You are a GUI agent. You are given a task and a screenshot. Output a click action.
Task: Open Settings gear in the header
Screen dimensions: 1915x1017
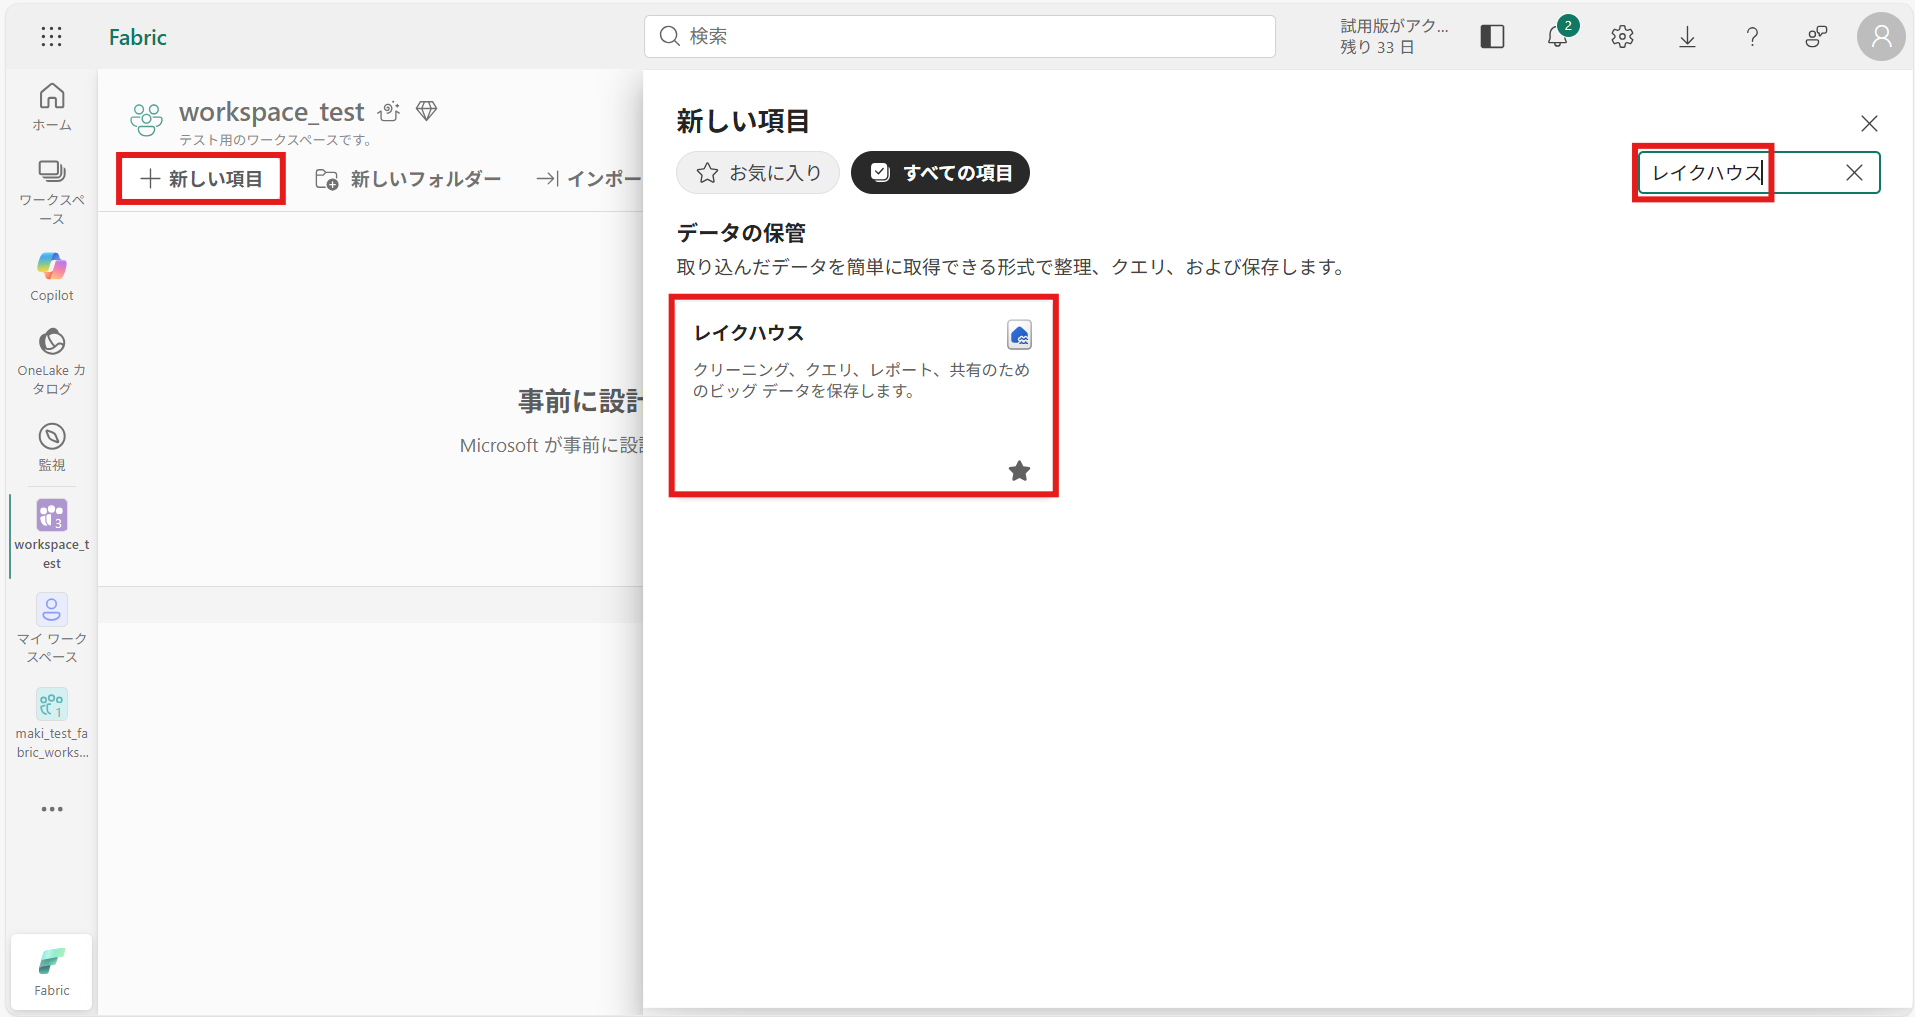(x=1622, y=37)
